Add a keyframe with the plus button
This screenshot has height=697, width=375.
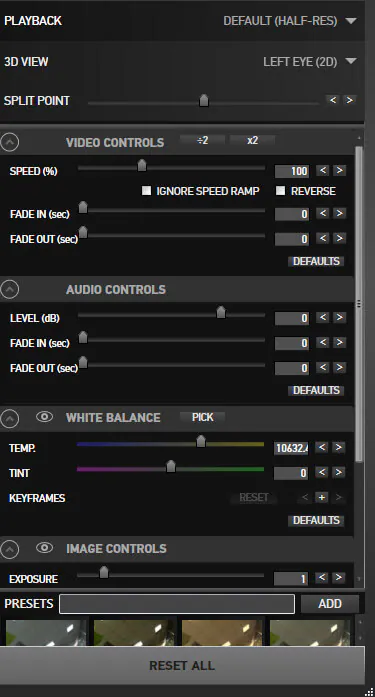pyautogui.click(x=322, y=497)
